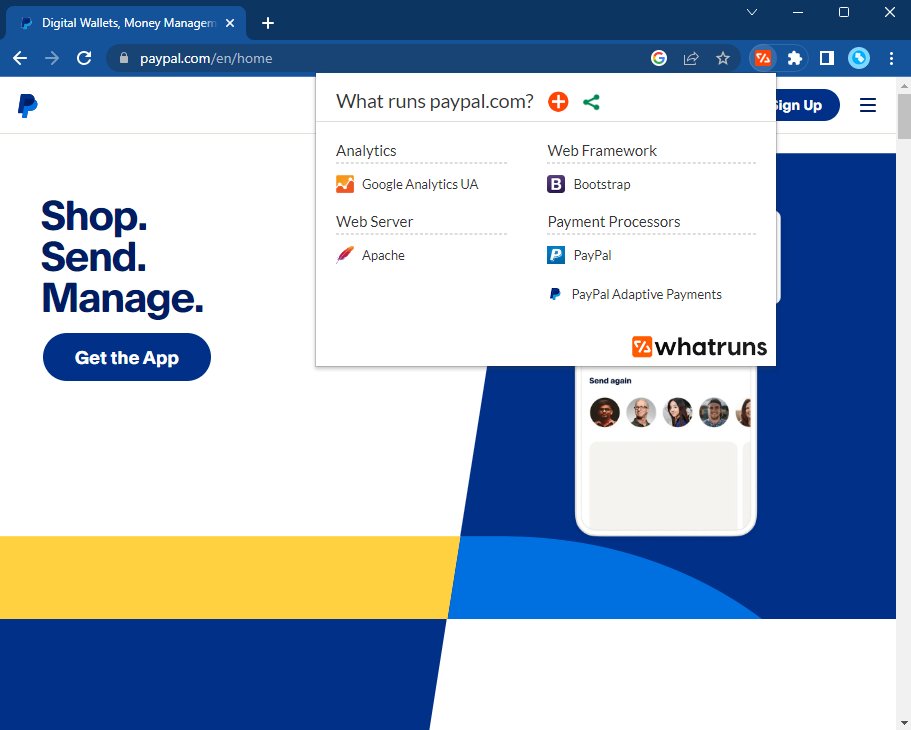Open the tab search chevron
Viewport: 911px width, 730px height.
752,12
